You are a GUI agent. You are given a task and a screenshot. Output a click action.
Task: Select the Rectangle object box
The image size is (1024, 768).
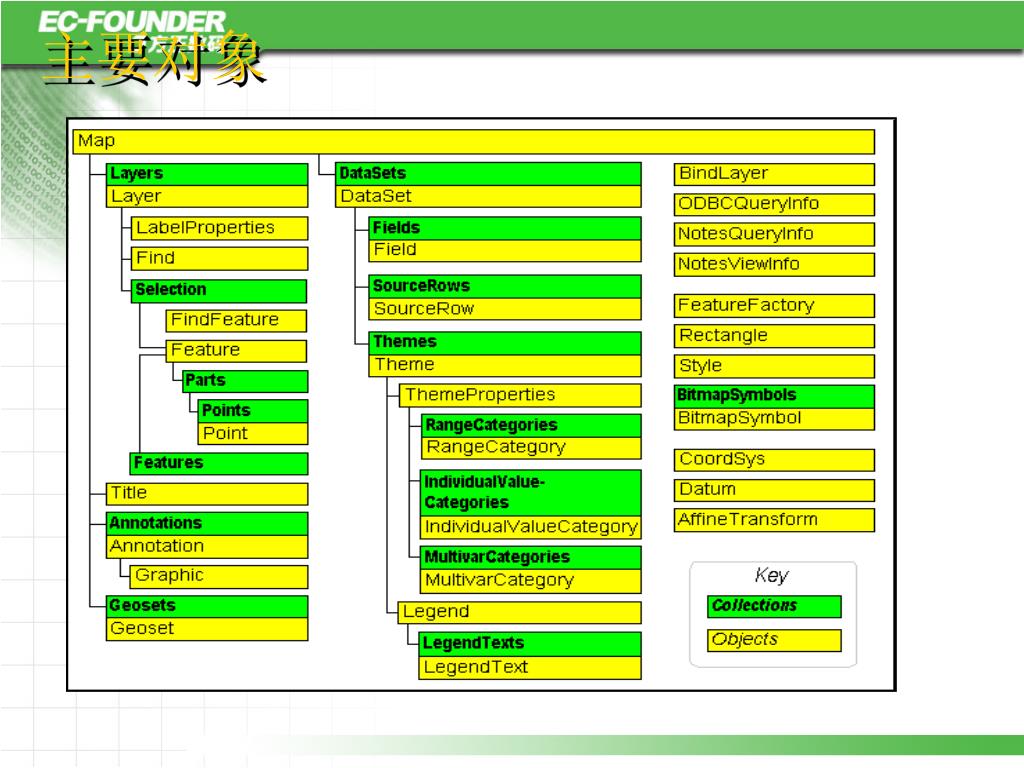774,336
